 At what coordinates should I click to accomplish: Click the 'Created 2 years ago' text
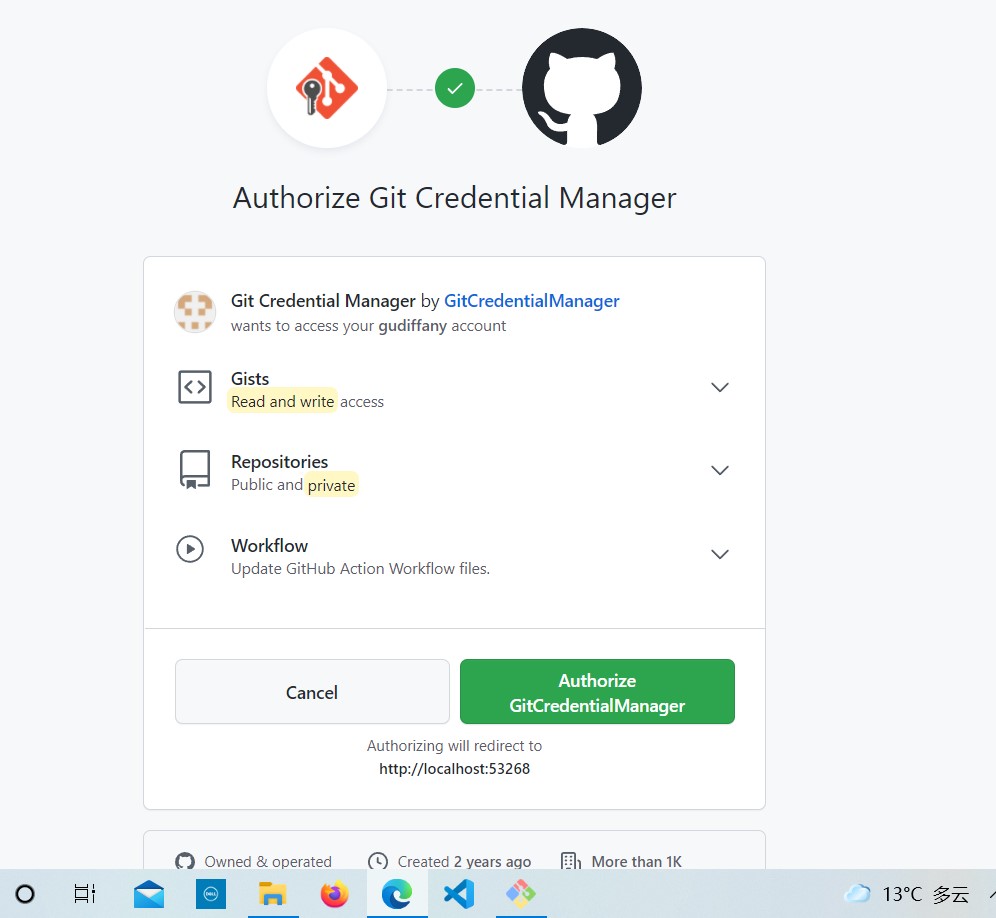(464, 861)
